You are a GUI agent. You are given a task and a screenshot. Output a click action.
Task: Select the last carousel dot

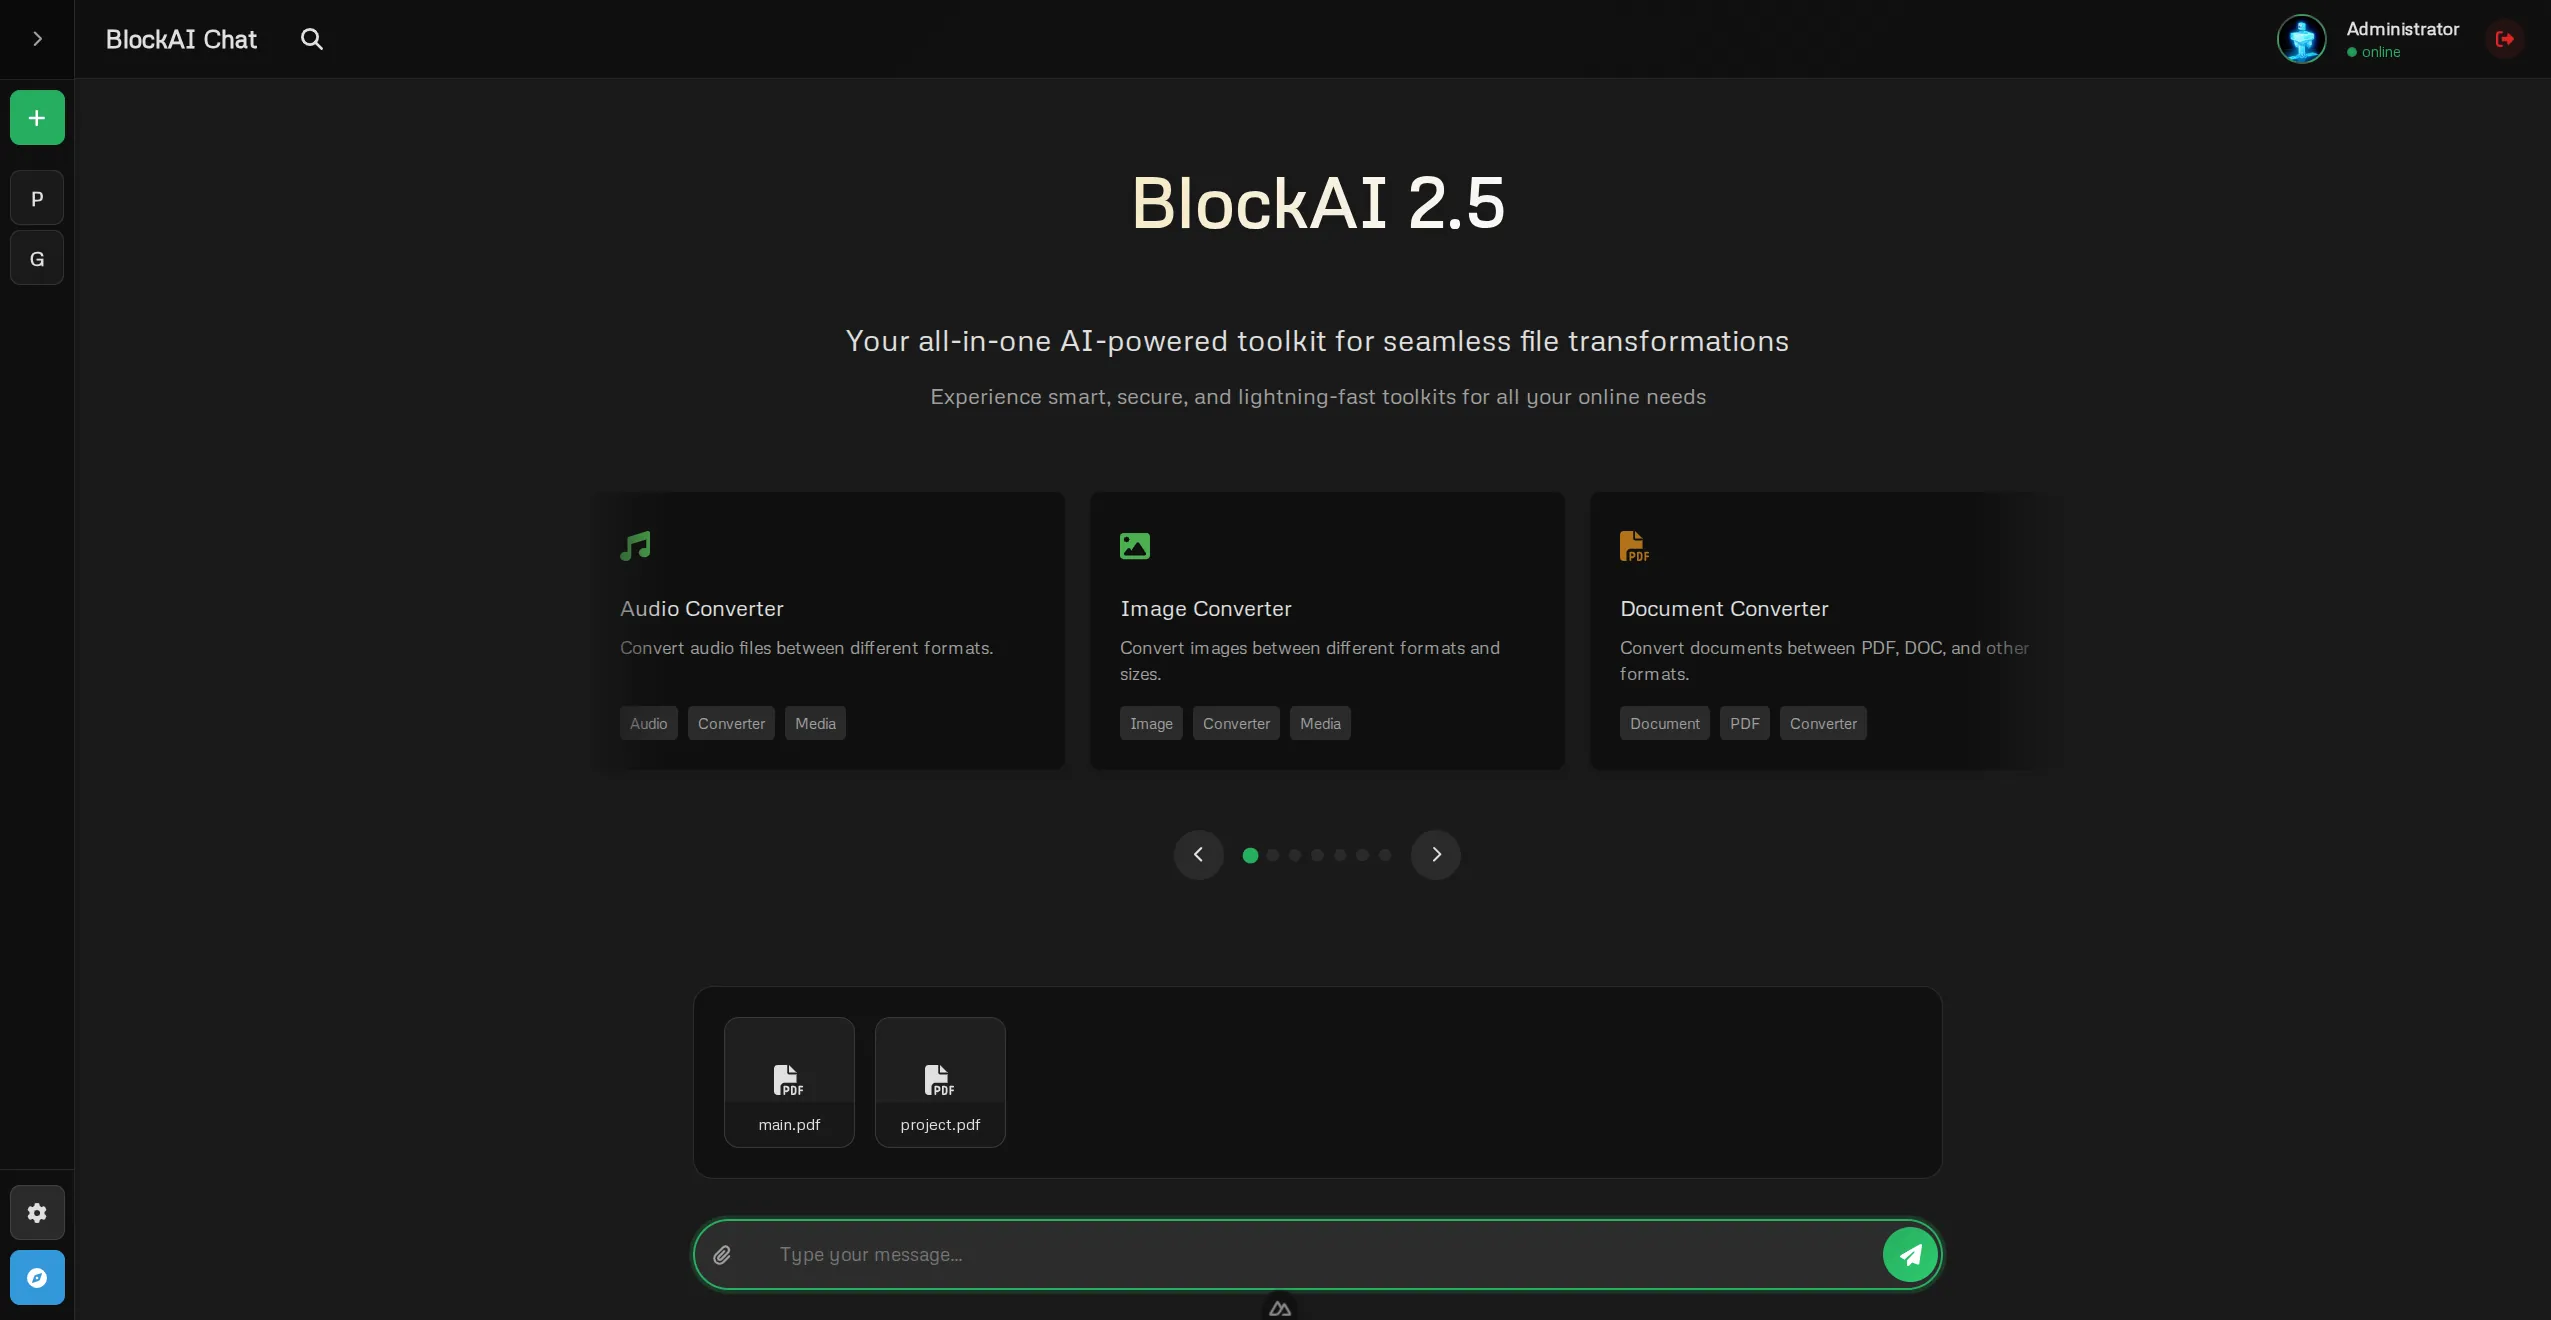(1385, 855)
